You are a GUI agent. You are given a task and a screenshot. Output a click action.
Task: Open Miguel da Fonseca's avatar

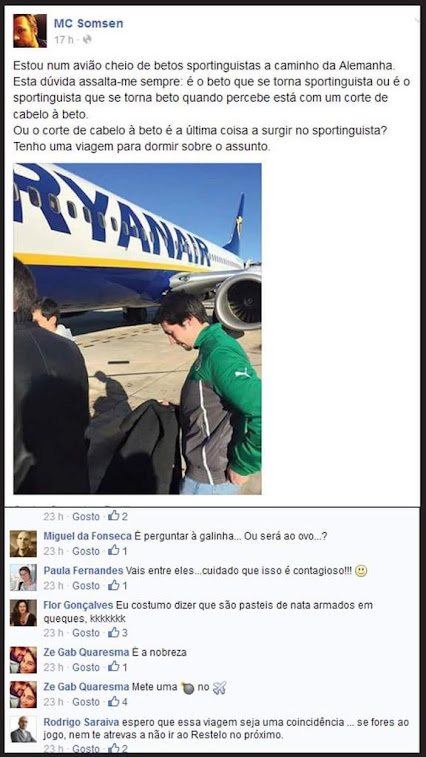coord(23,544)
